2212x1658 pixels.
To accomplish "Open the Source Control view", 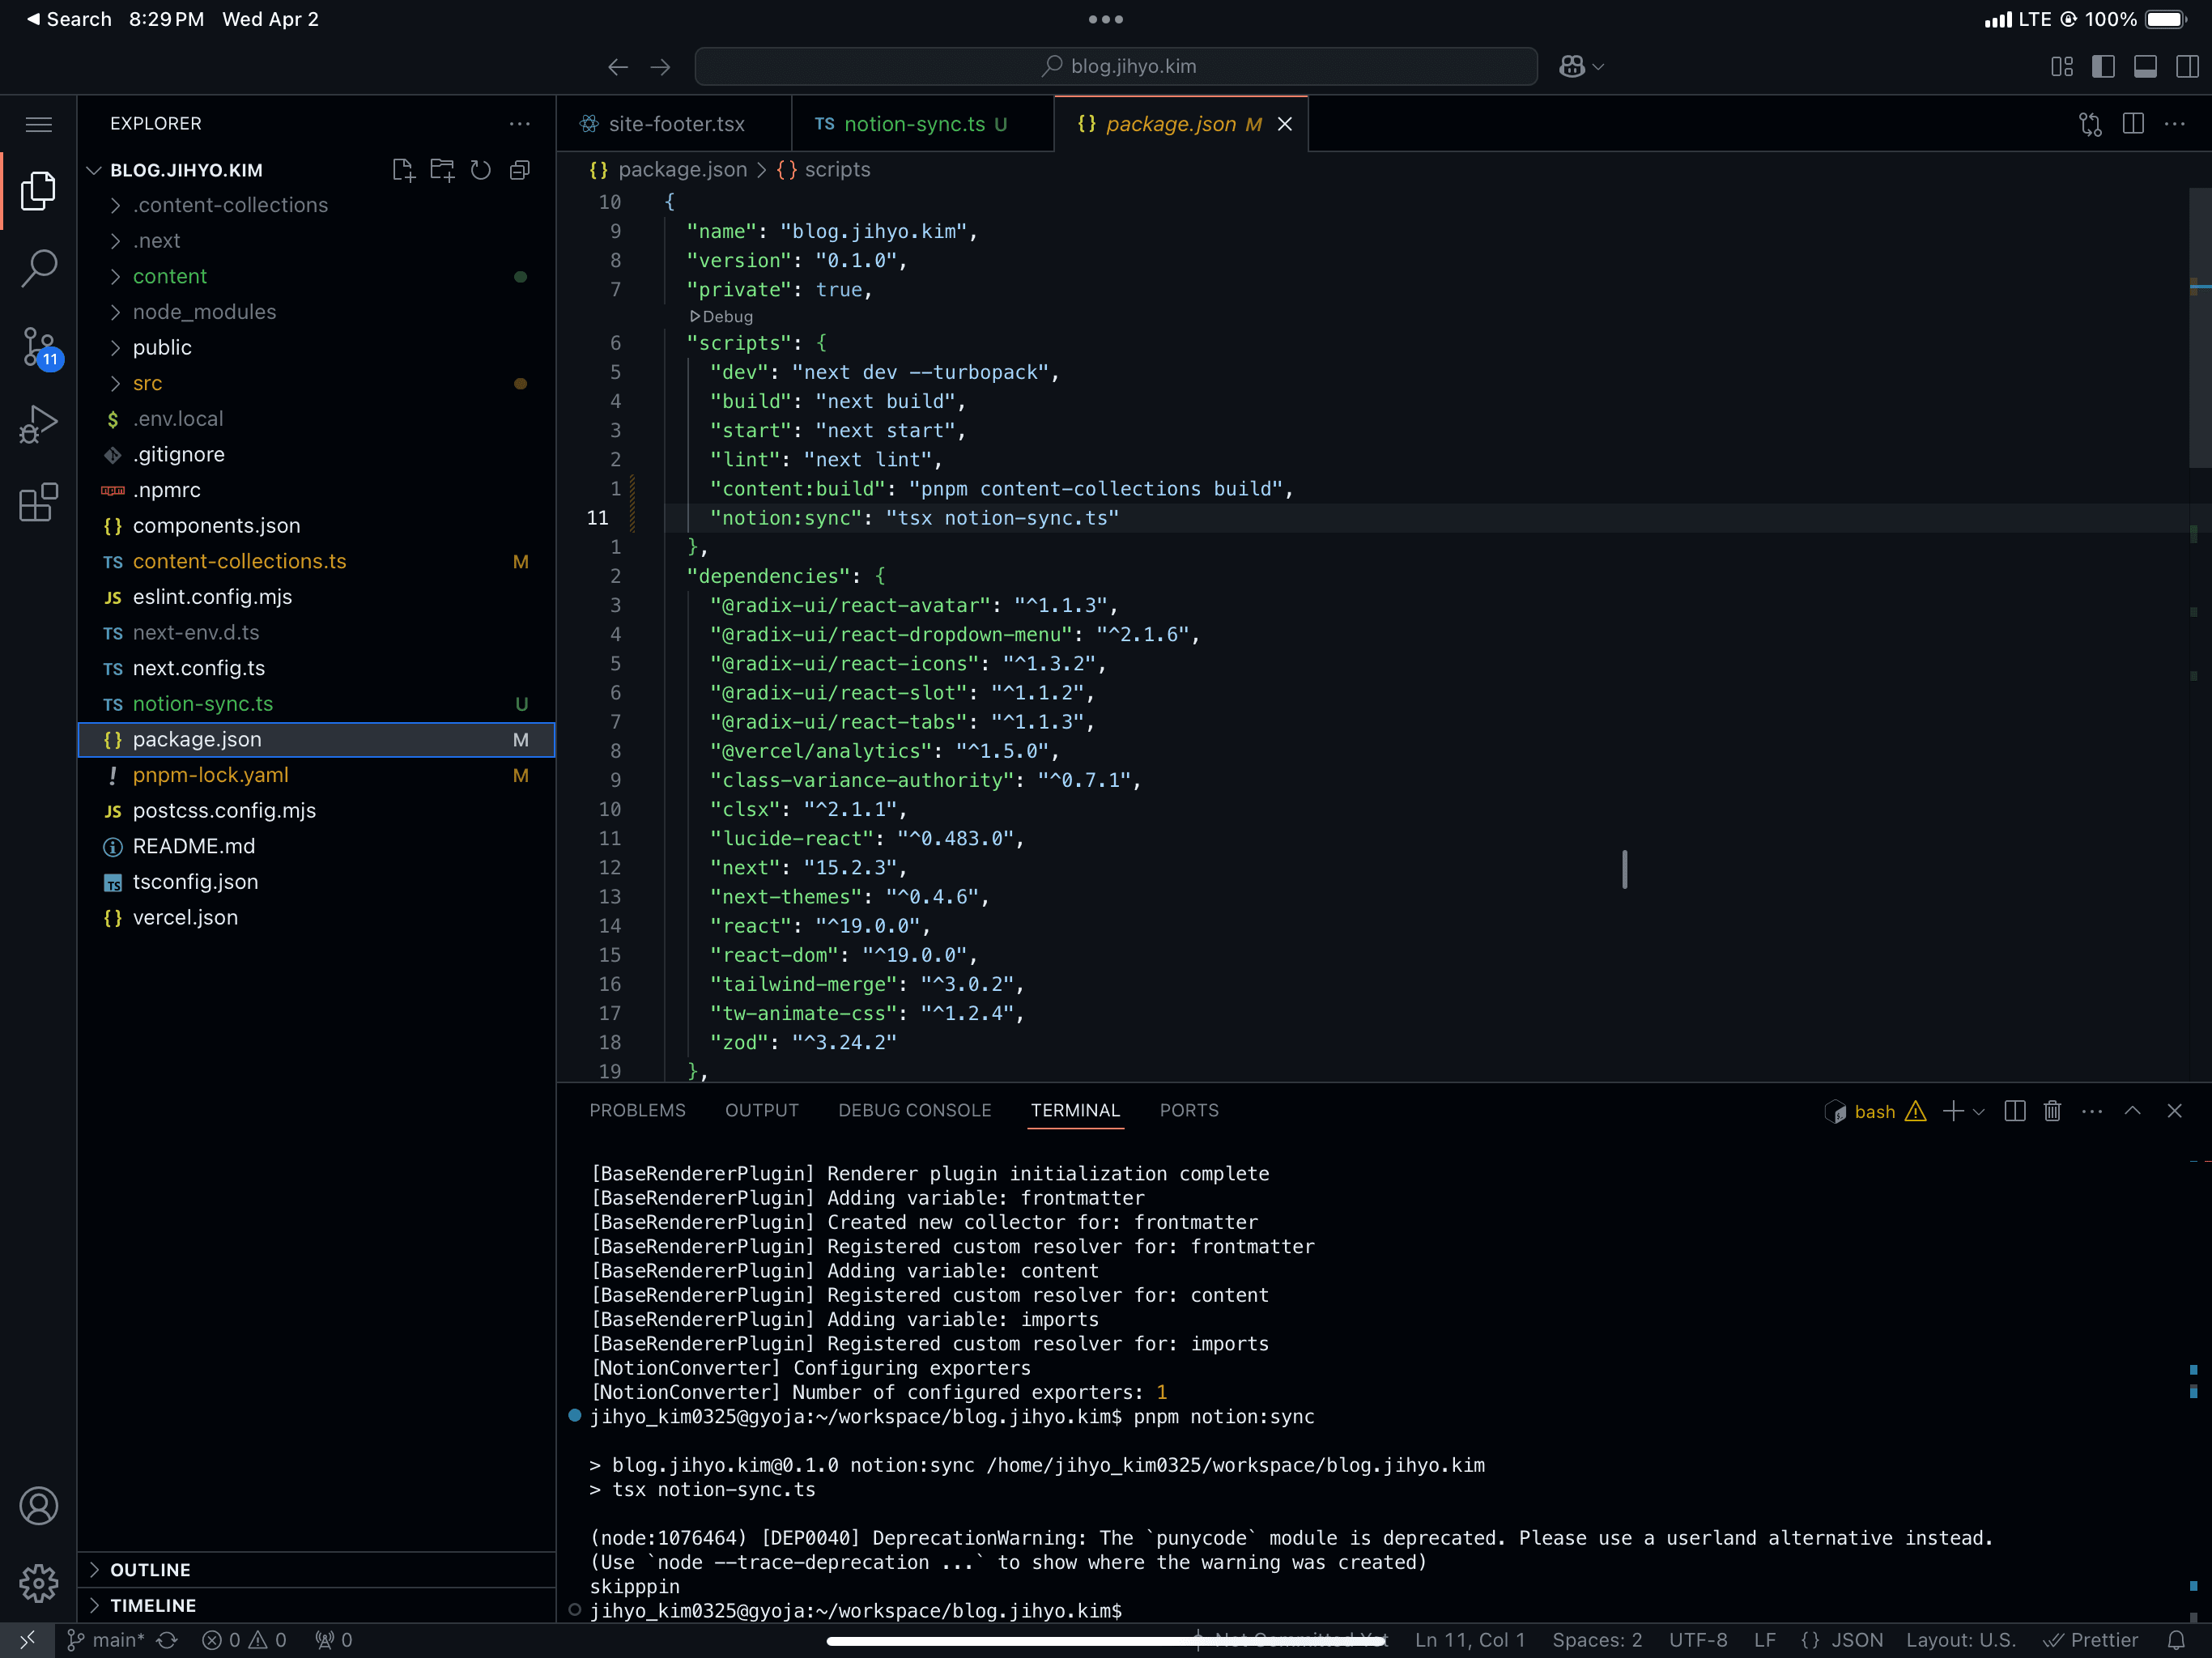I will click(39, 347).
